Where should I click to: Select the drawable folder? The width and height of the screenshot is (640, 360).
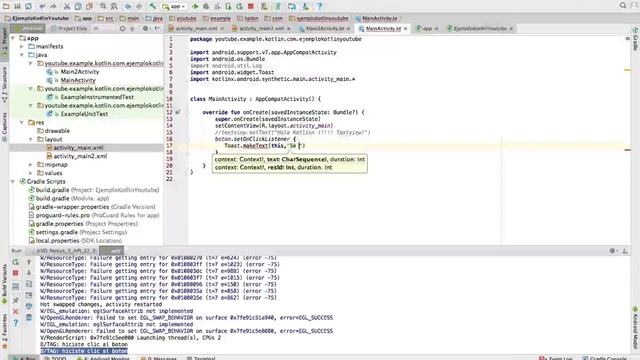[x=57, y=131]
